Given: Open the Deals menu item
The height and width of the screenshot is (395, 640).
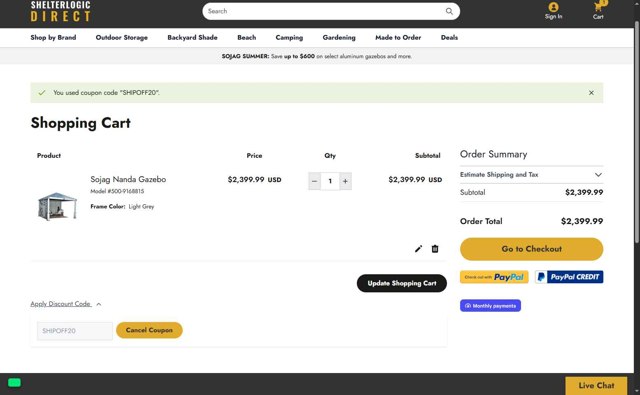Looking at the screenshot, I should [449, 38].
